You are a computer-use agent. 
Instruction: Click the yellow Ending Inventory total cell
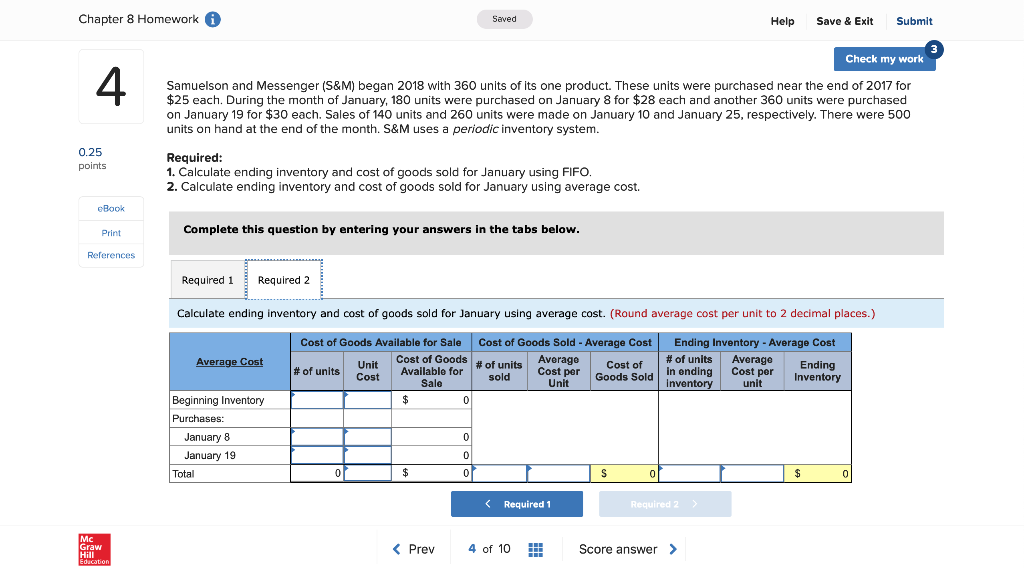pos(818,473)
